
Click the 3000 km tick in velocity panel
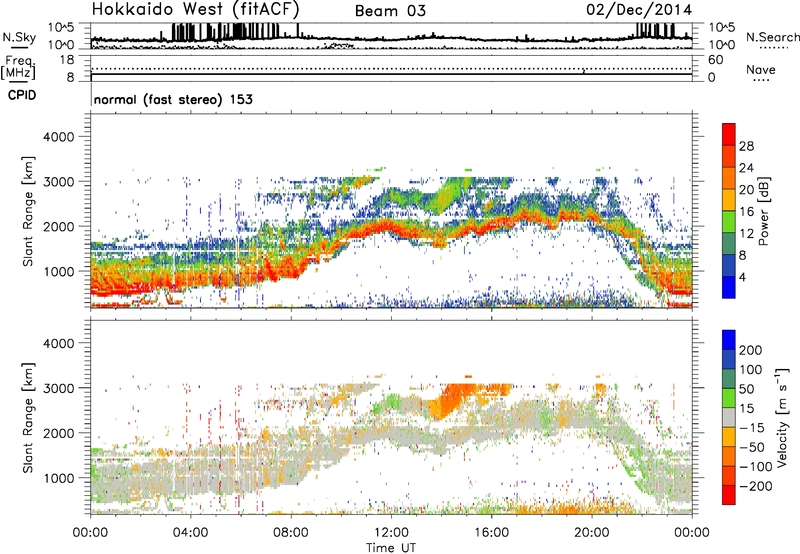[x=58, y=388]
